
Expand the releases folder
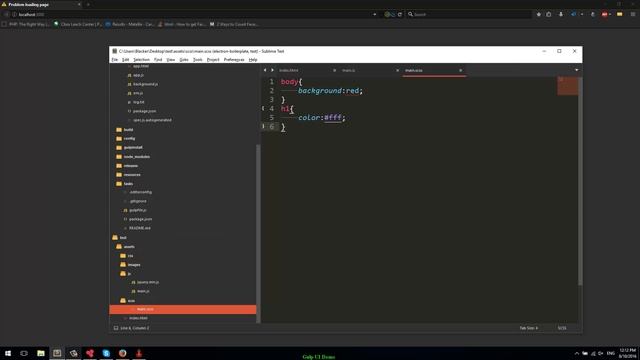coord(131,166)
